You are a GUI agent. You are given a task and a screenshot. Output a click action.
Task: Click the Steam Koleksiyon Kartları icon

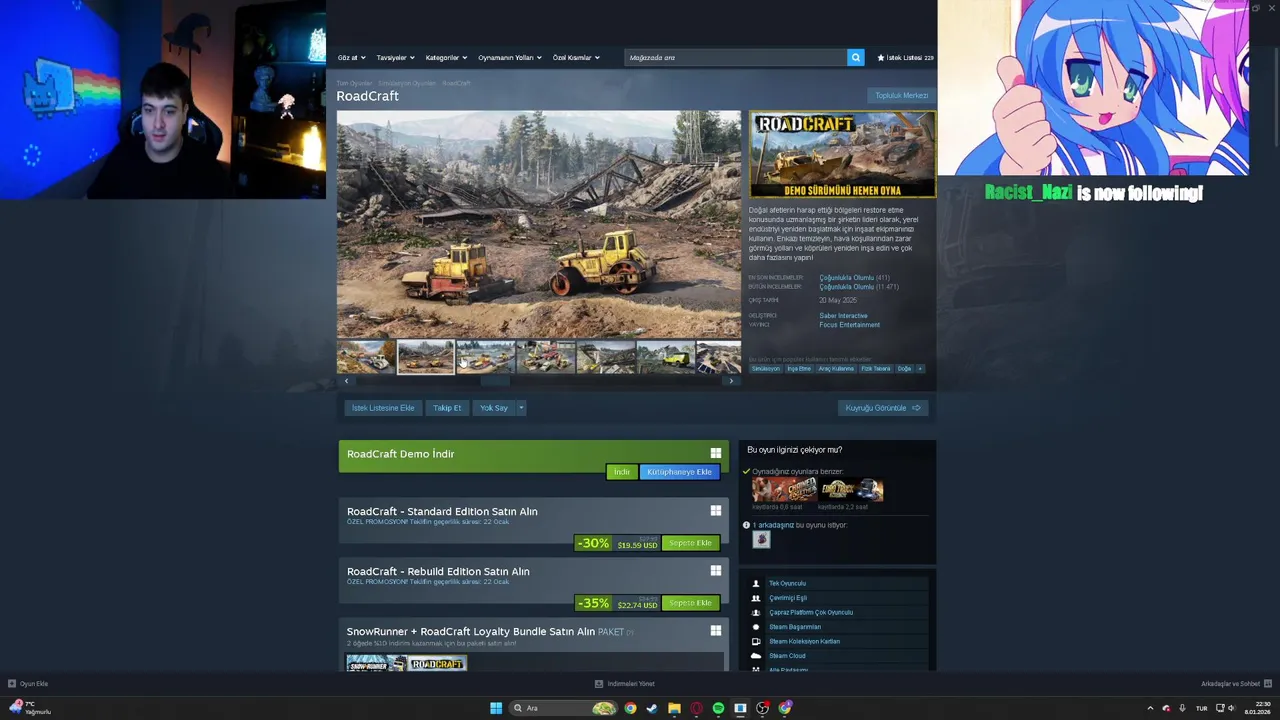pyautogui.click(x=756, y=641)
